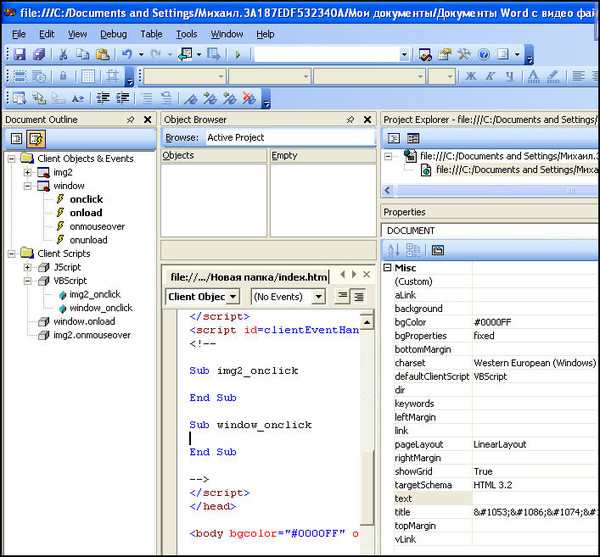
Task: Click the foreground color A icon
Action: tap(533, 76)
